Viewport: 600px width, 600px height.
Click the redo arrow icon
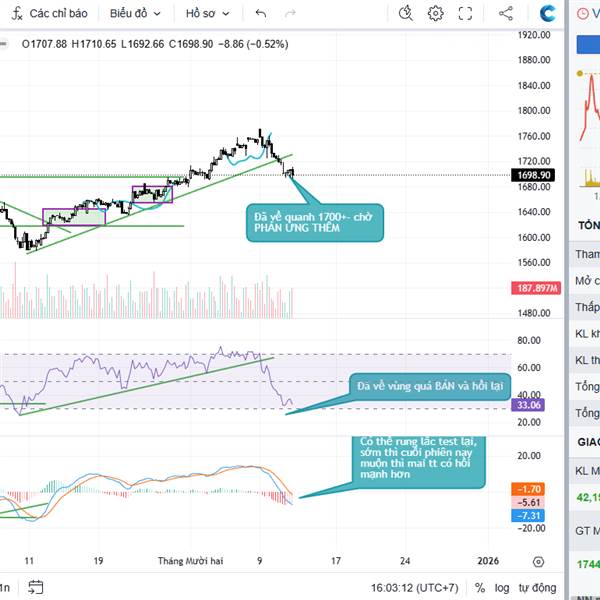pyautogui.click(x=290, y=14)
